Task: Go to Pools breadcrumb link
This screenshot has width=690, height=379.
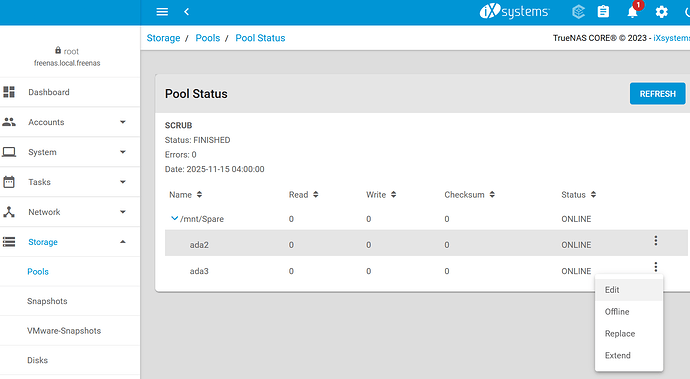Action: [x=208, y=38]
